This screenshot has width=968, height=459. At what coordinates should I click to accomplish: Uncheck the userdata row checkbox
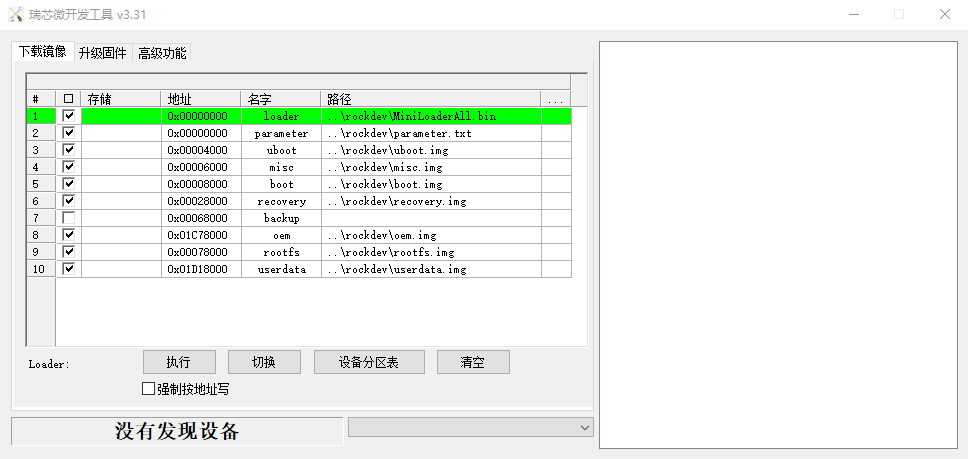tap(69, 269)
